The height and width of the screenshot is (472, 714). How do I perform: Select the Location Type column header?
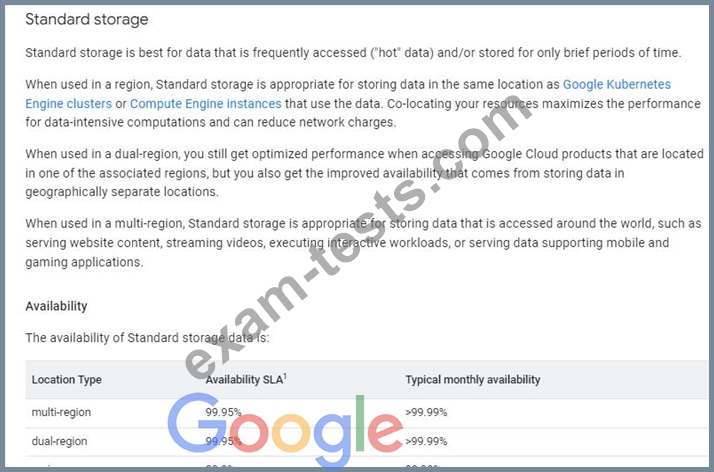click(x=66, y=380)
